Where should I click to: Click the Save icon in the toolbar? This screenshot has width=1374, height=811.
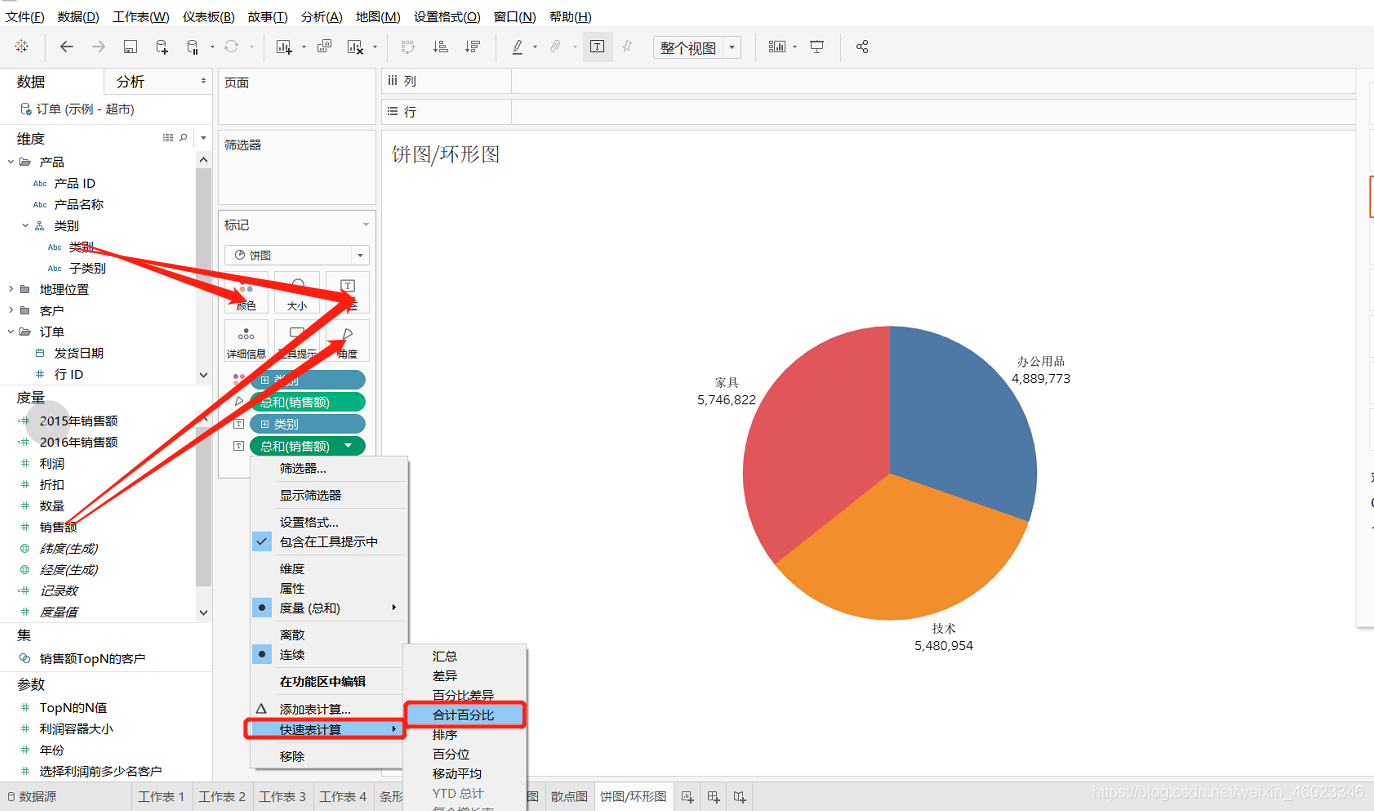click(130, 46)
